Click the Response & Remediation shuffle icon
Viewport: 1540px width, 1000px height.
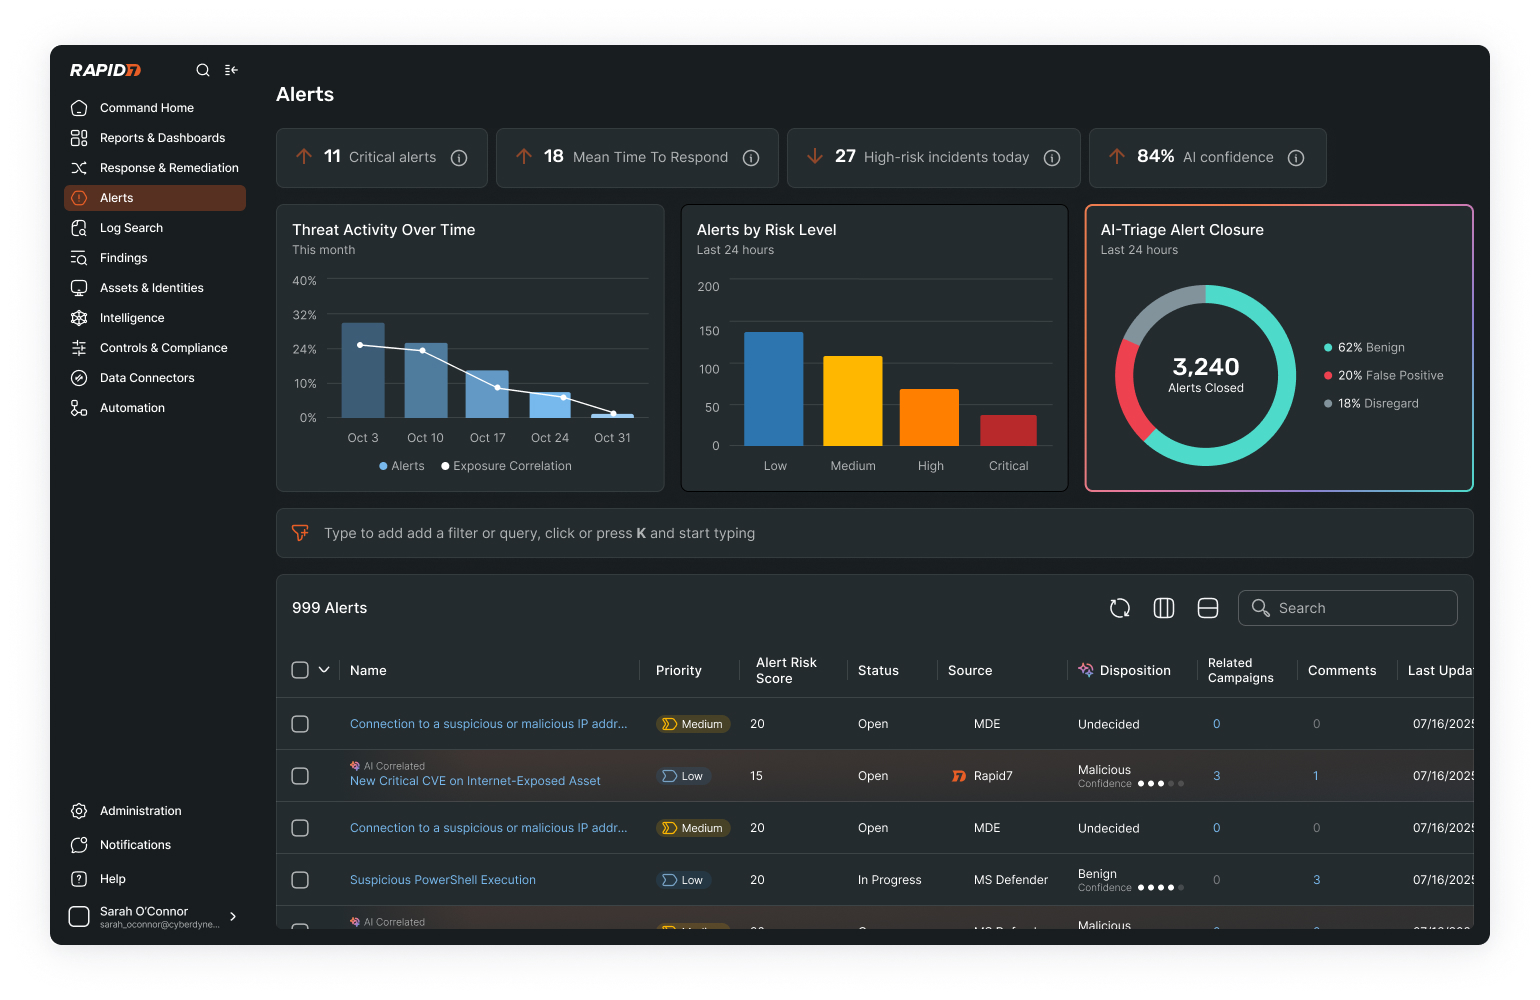point(79,168)
